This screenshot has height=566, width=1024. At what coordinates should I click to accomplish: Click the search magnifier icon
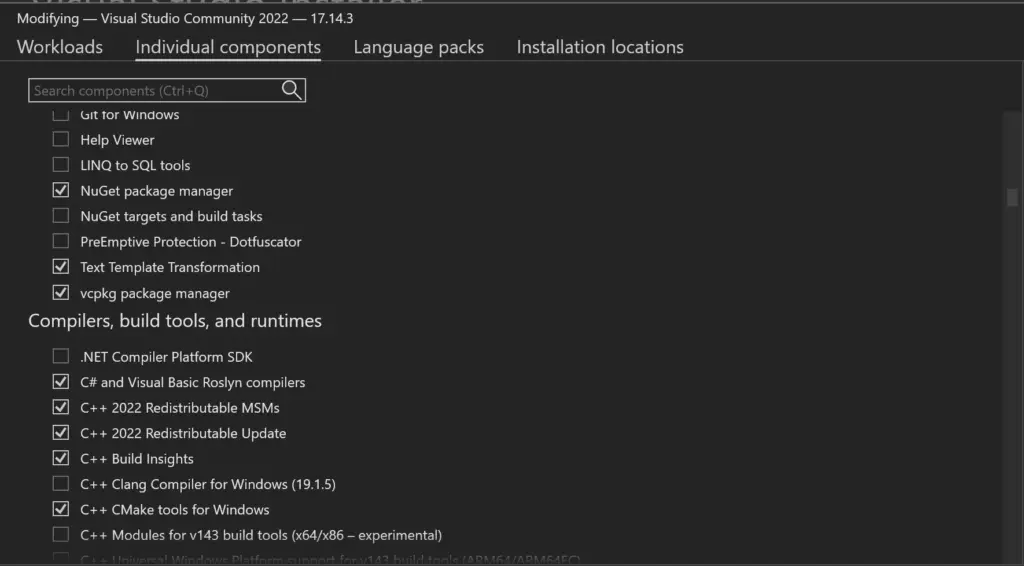click(x=291, y=90)
